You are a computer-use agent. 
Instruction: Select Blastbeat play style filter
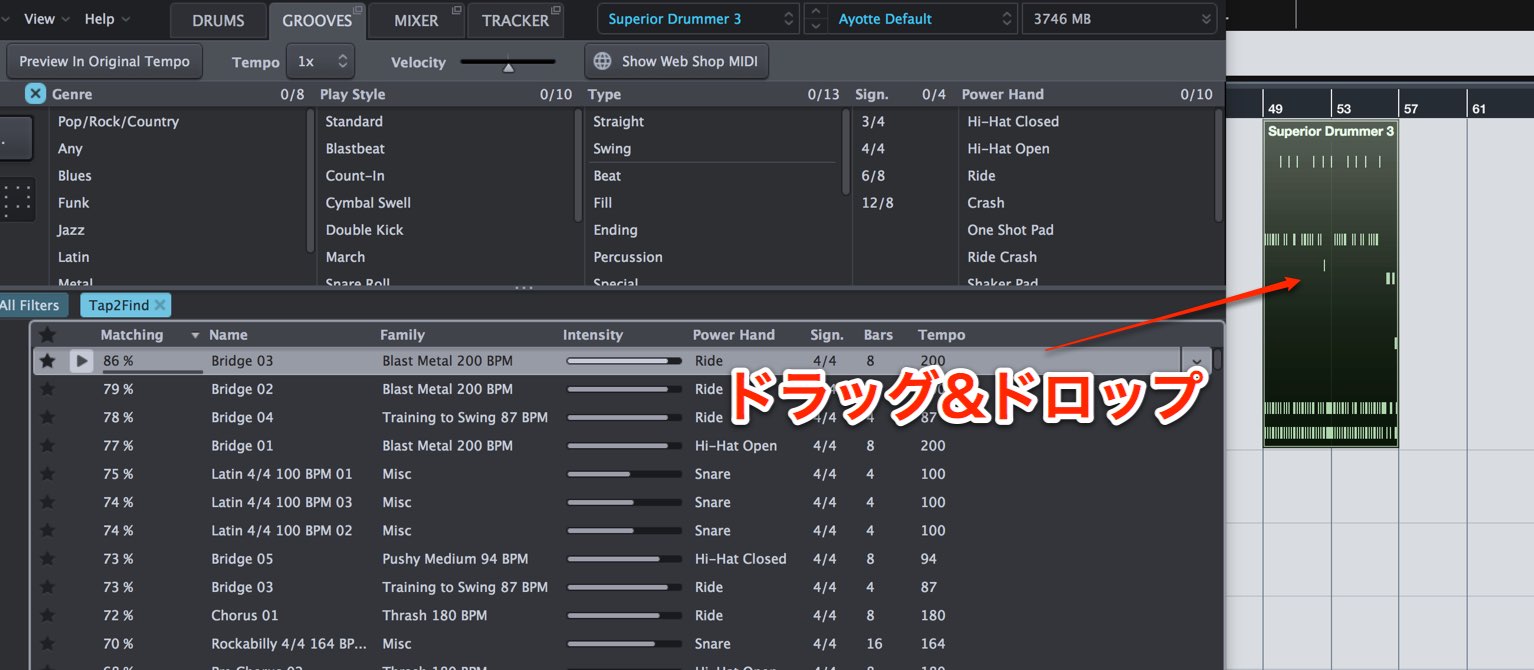[x=355, y=148]
